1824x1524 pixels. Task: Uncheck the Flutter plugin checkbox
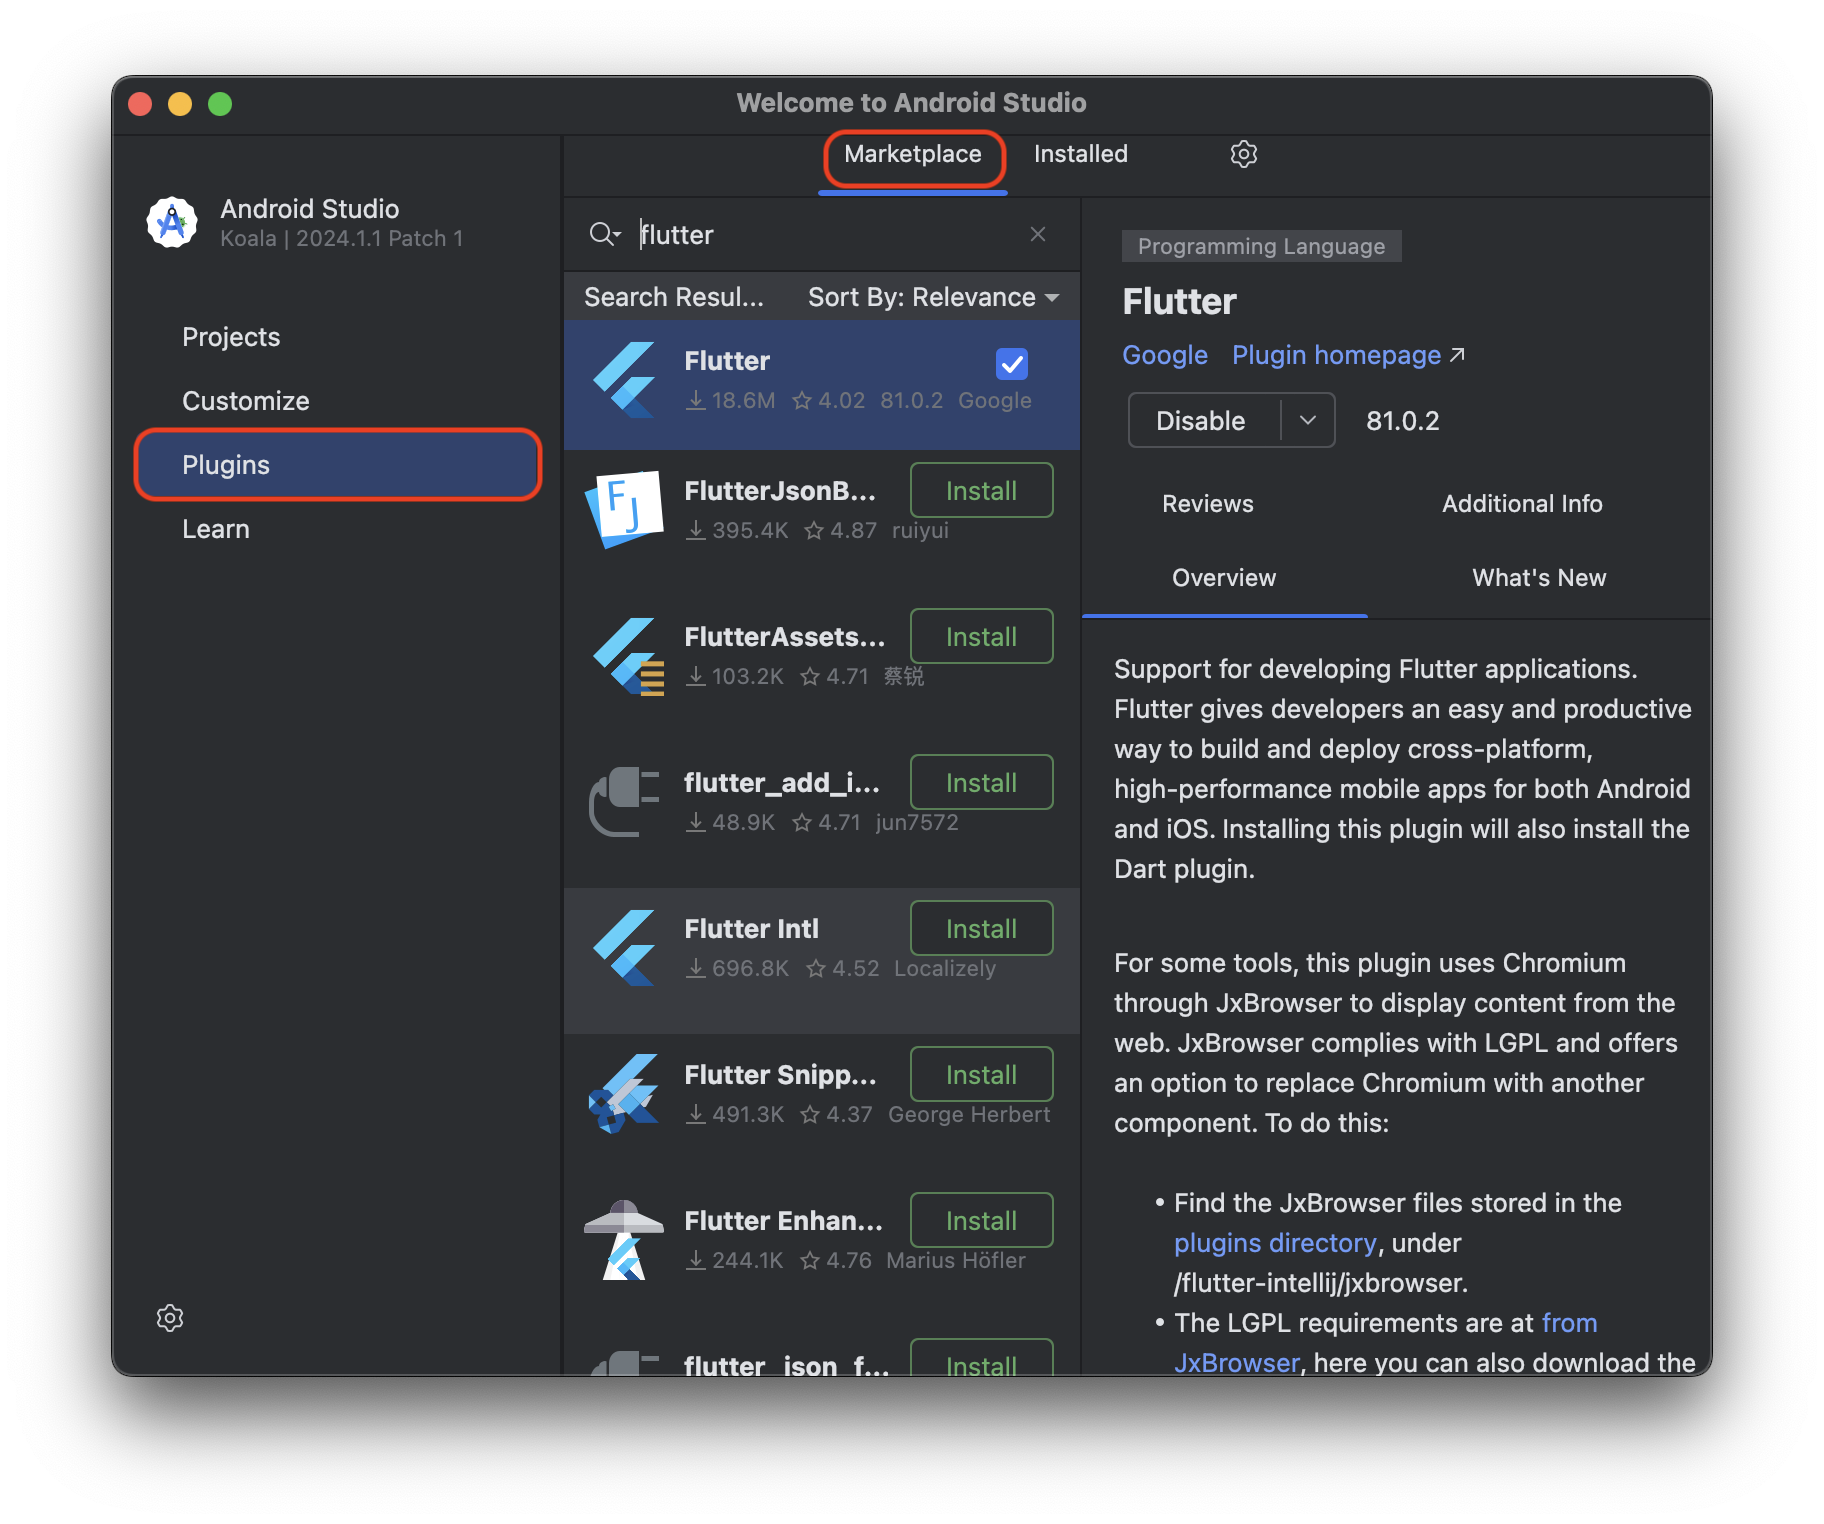point(1011,363)
